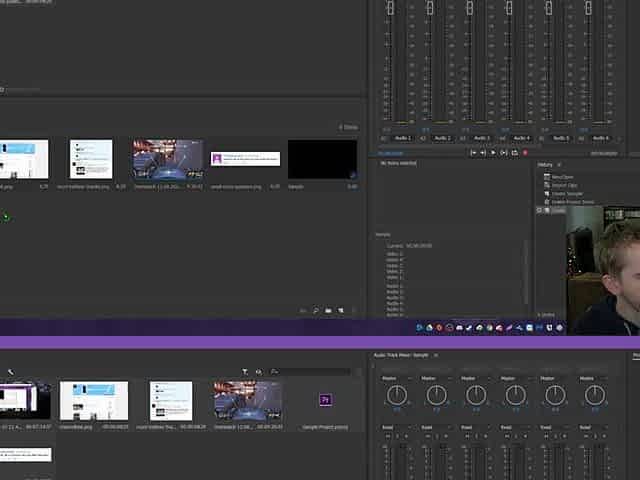This screenshot has width=640, height=480.
Task: Mute the third channel in the lower track mixer
Action: [467, 436]
